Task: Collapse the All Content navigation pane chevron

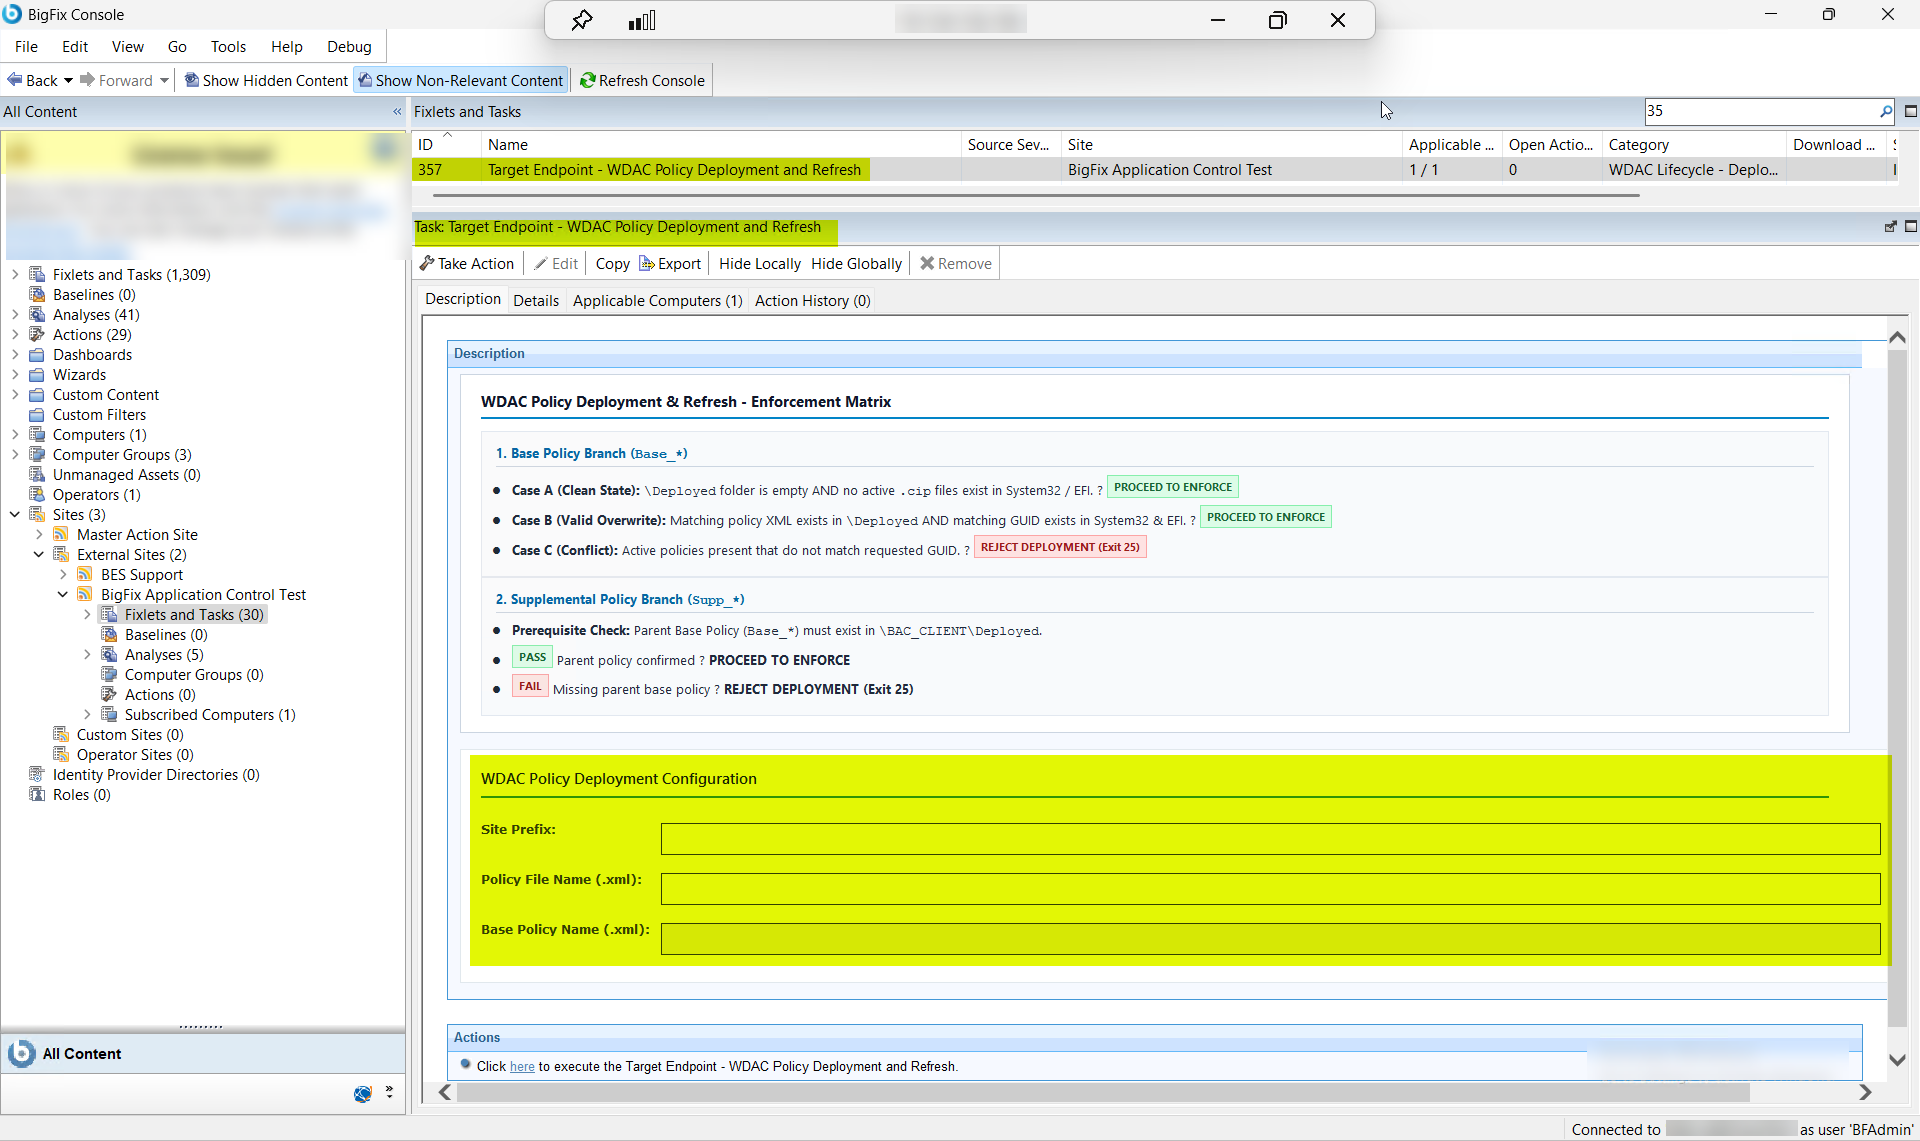Action: coord(397,112)
